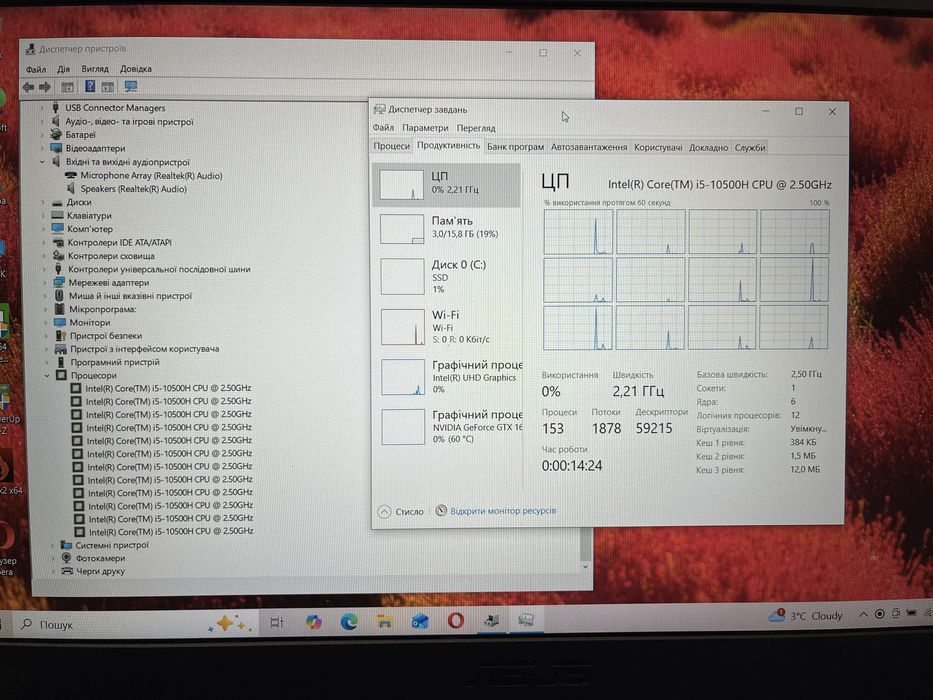The image size is (933, 700).
Task: Select the Пам'ять performance item
Action: coord(447,229)
